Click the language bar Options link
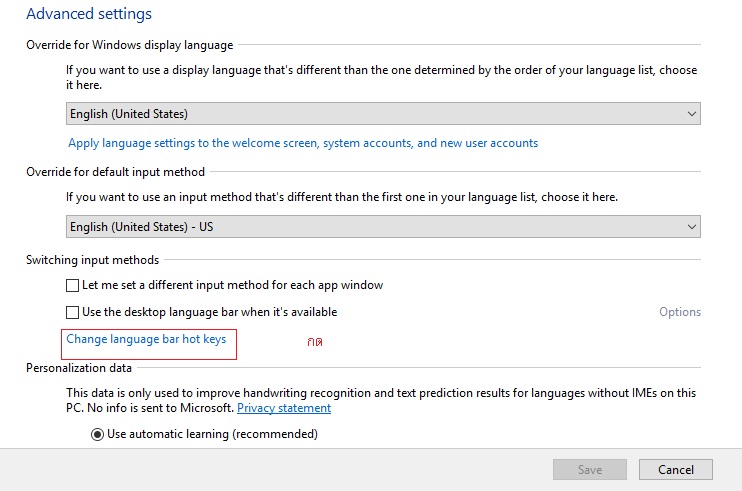Image resolution: width=742 pixels, height=491 pixels. tap(680, 312)
